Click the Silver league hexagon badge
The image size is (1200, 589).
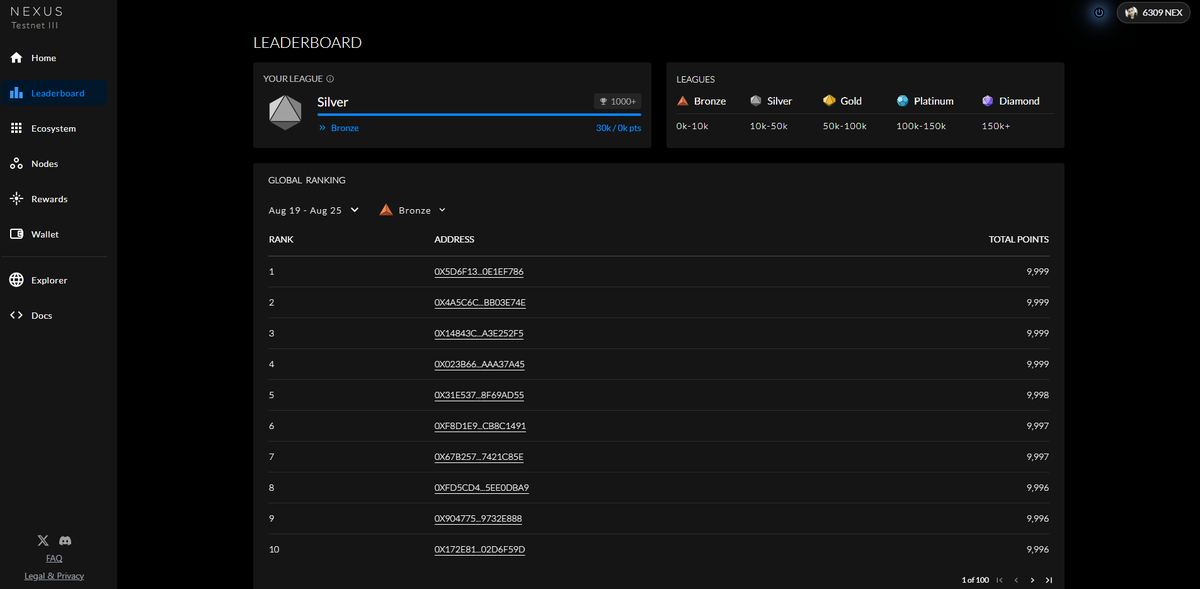coord(285,112)
